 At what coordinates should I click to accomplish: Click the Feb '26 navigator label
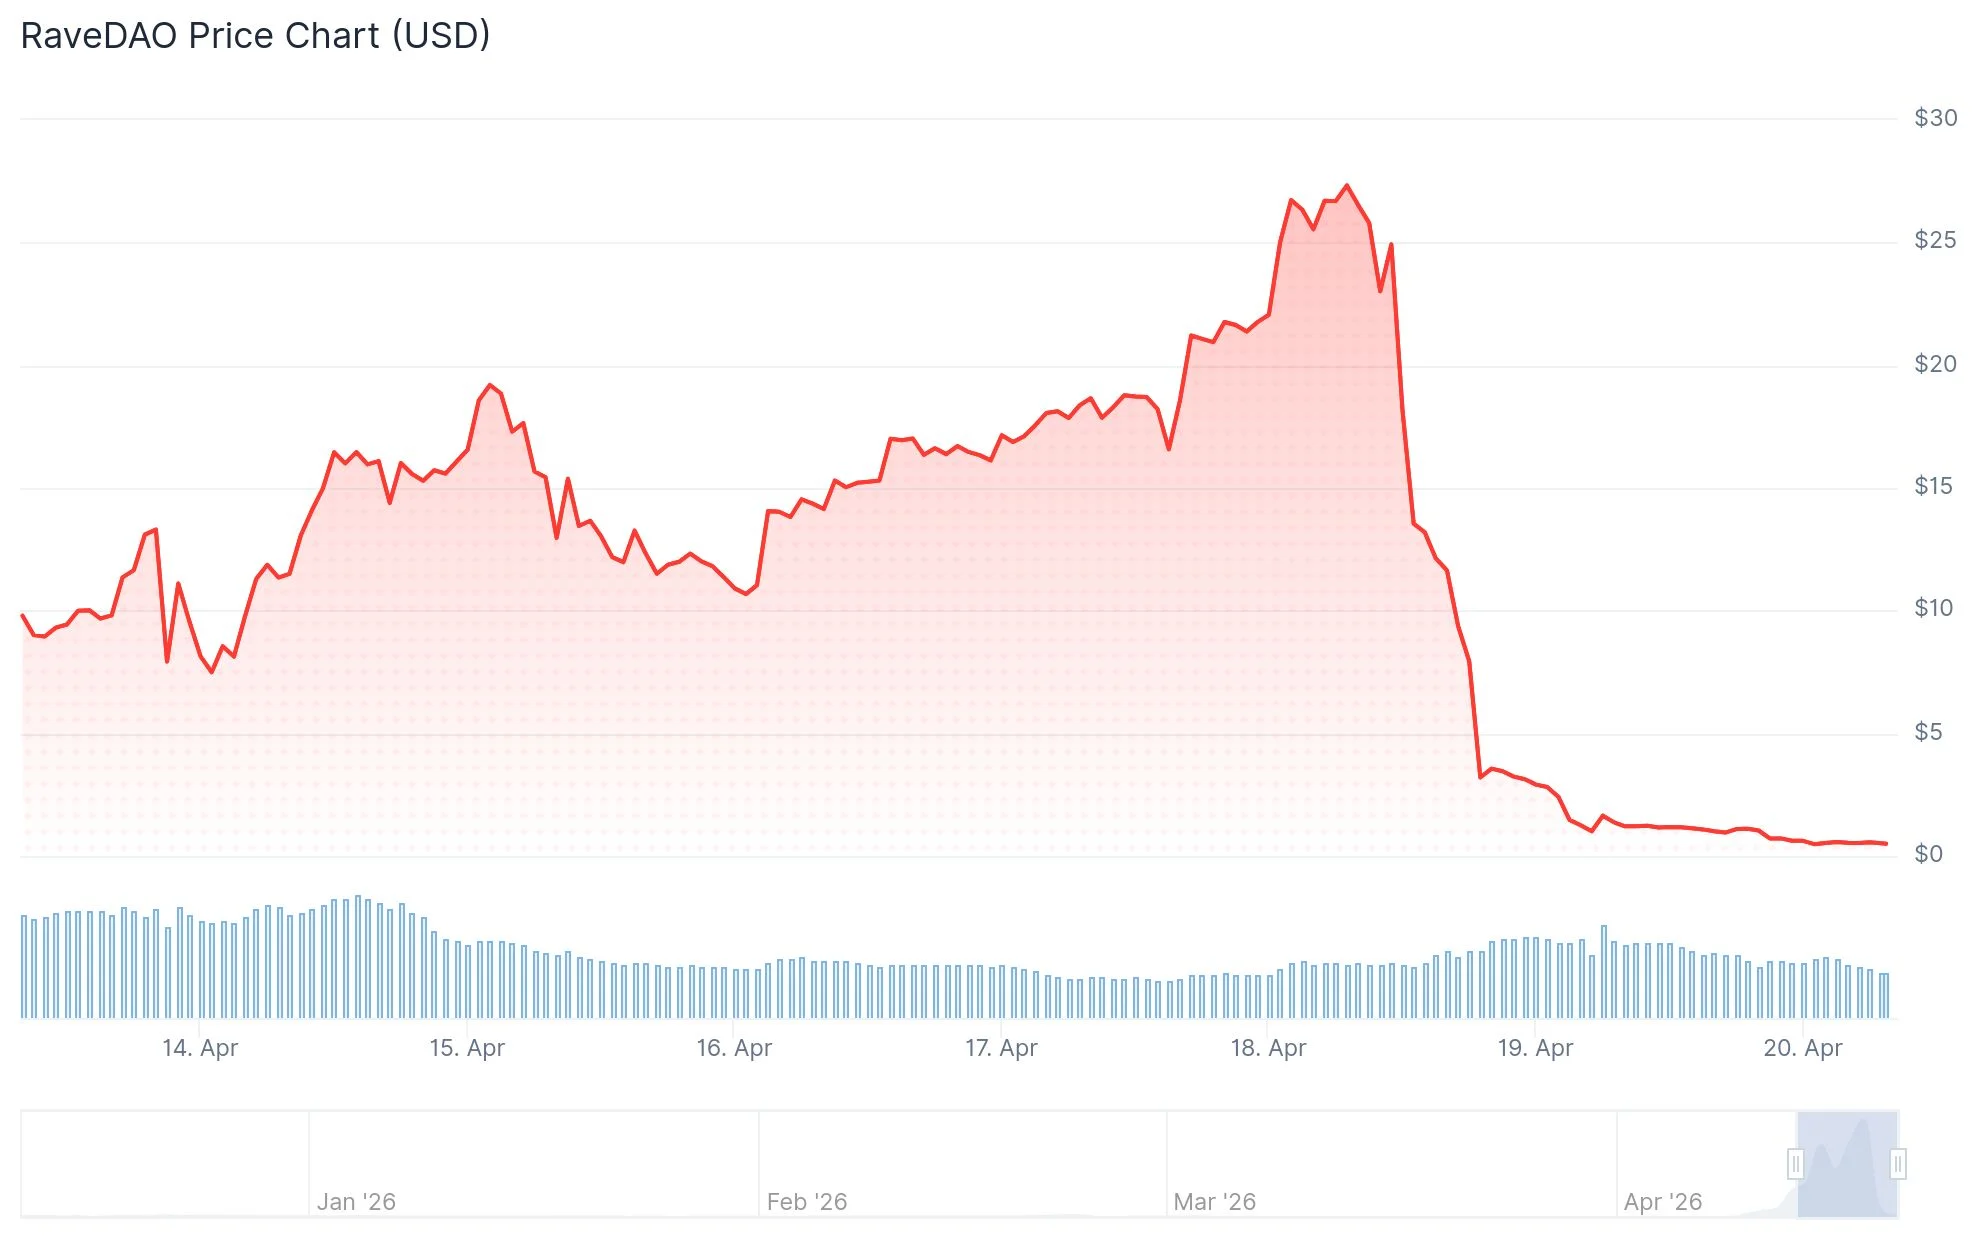coord(806,1201)
